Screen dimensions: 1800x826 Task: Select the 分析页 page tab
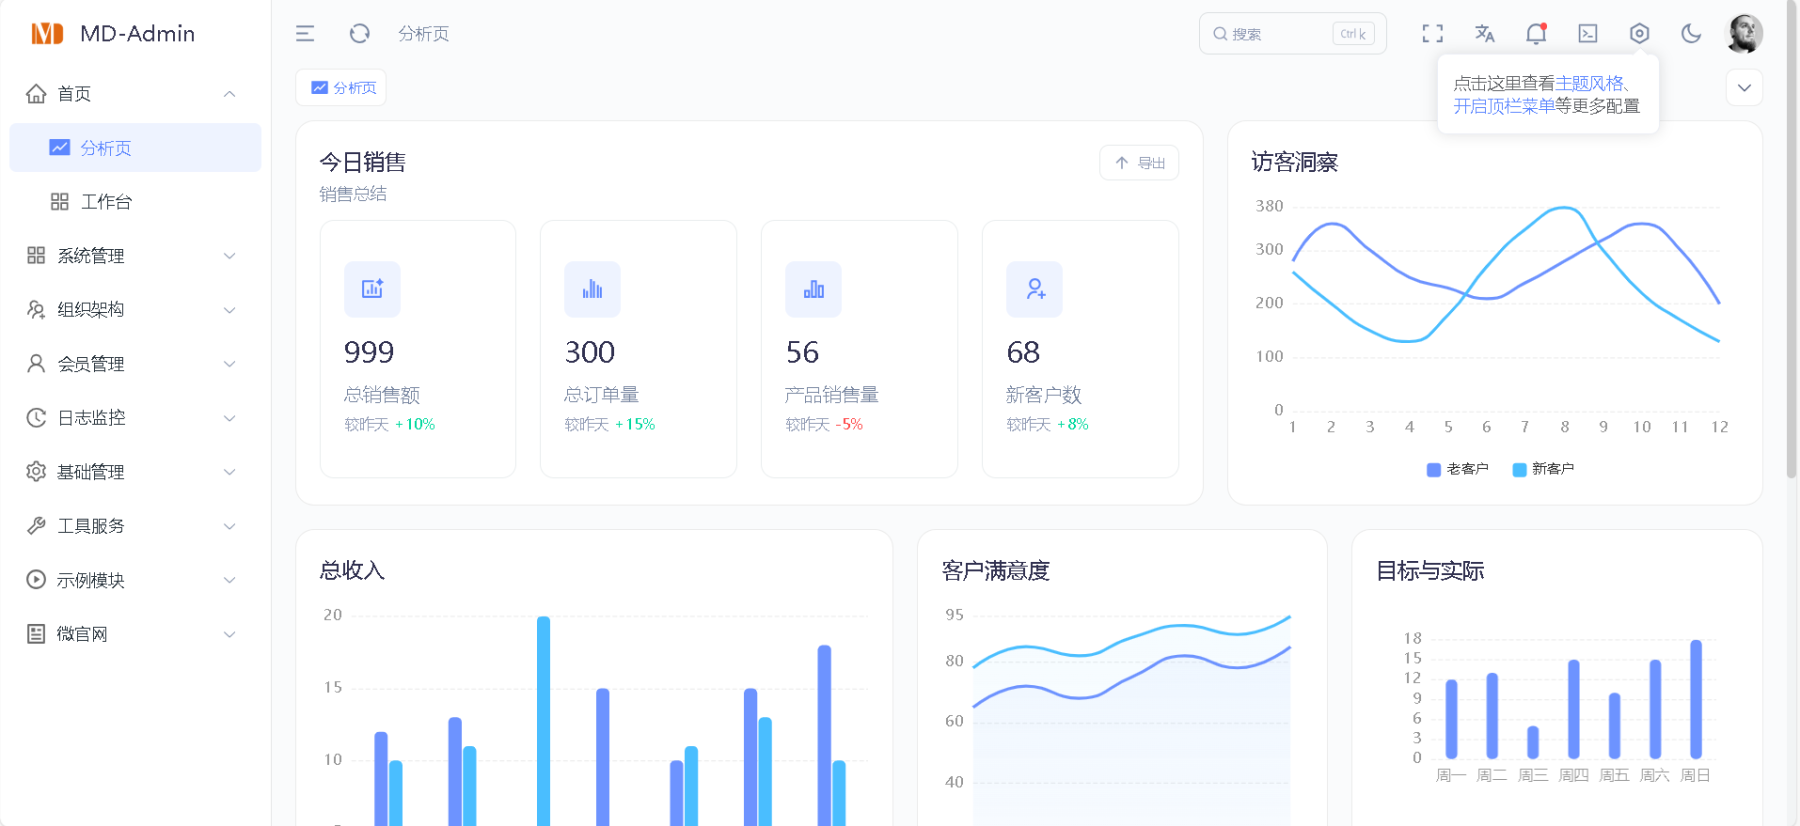(x=341, y=88)
